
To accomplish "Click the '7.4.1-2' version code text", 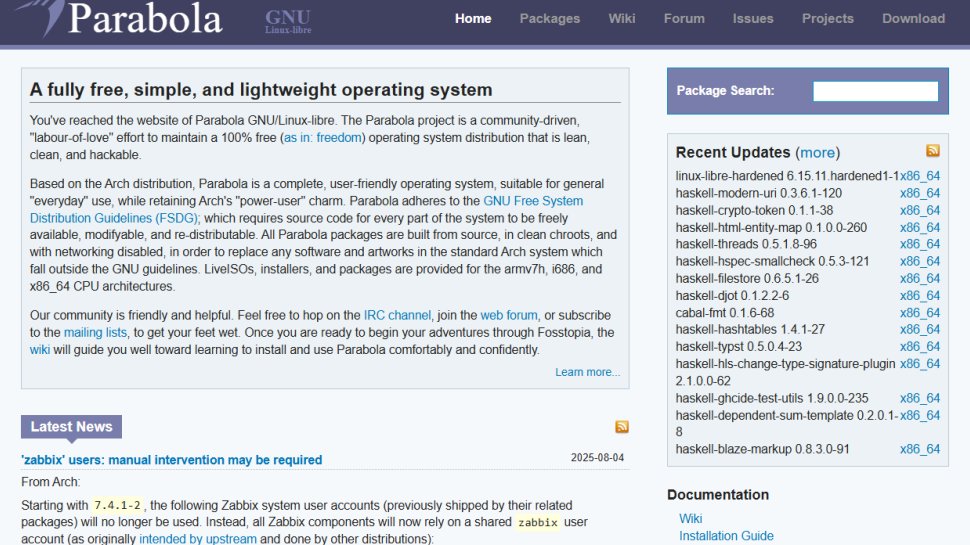I will (117, 505).
